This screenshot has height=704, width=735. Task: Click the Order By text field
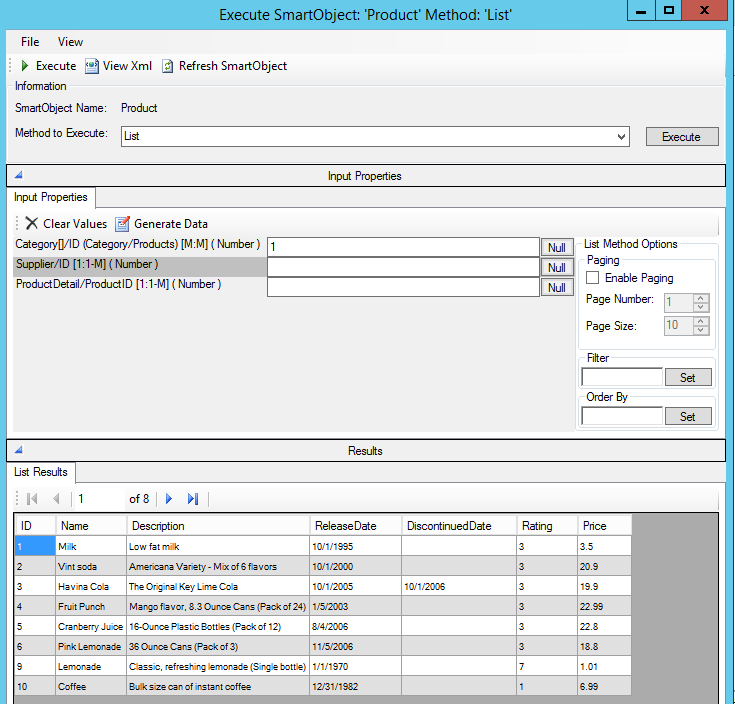click(622, 416)
